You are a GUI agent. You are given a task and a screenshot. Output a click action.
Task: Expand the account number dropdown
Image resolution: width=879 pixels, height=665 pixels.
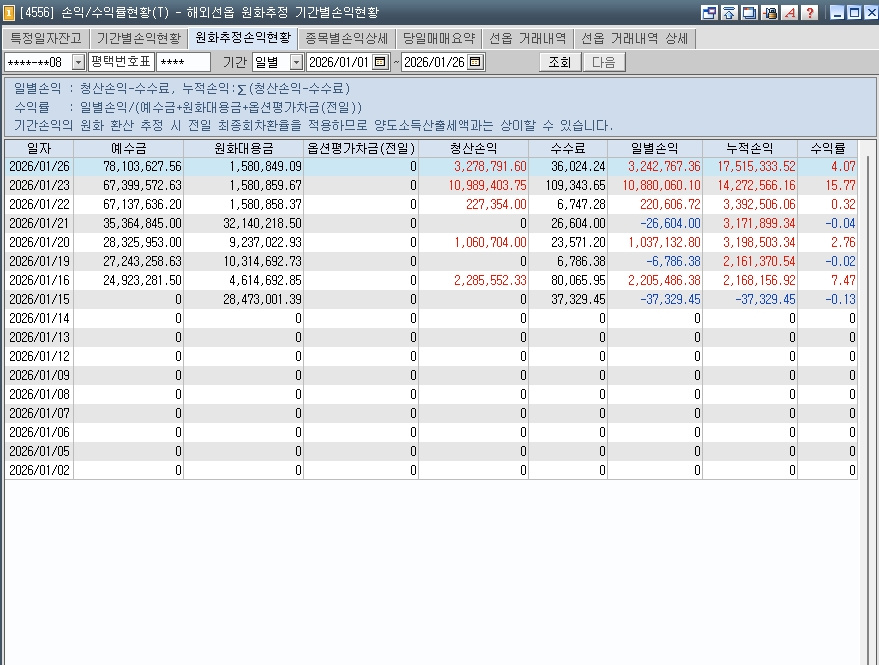[x=78, y=62]
